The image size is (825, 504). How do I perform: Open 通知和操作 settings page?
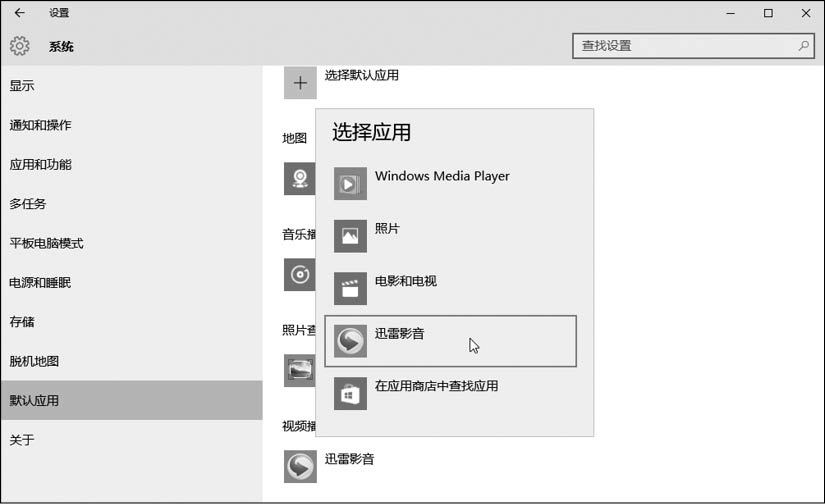tap(132, 125)
